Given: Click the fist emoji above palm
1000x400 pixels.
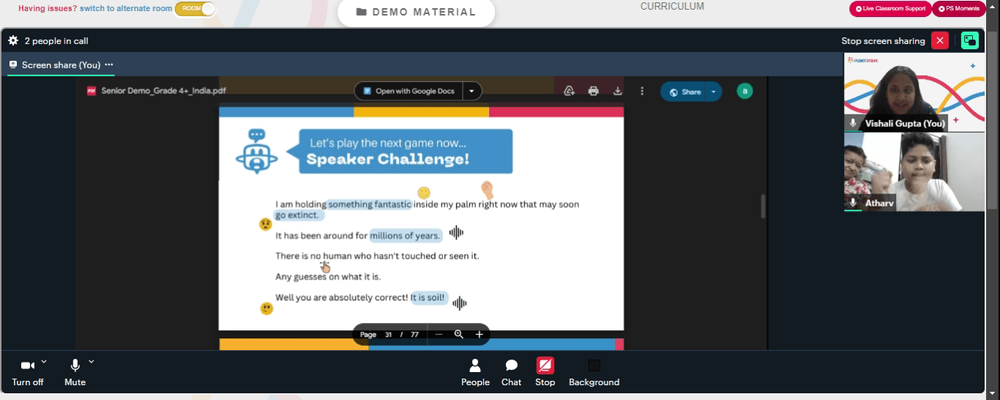Looking at the screenshot, I should 487,189.
